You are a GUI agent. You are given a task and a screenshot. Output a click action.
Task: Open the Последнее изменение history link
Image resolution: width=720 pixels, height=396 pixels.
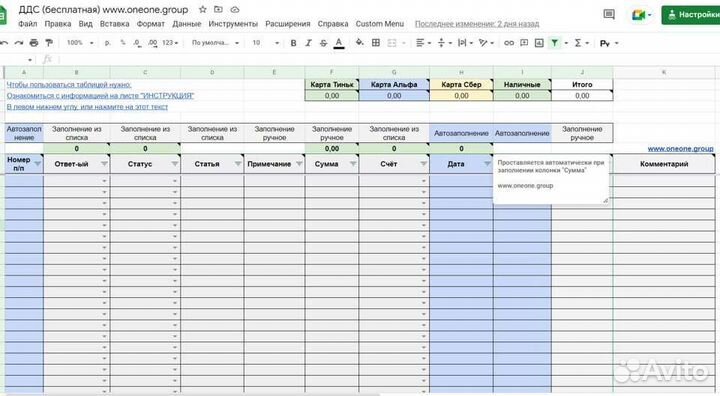pyautogui.click(x=477, y=24)
